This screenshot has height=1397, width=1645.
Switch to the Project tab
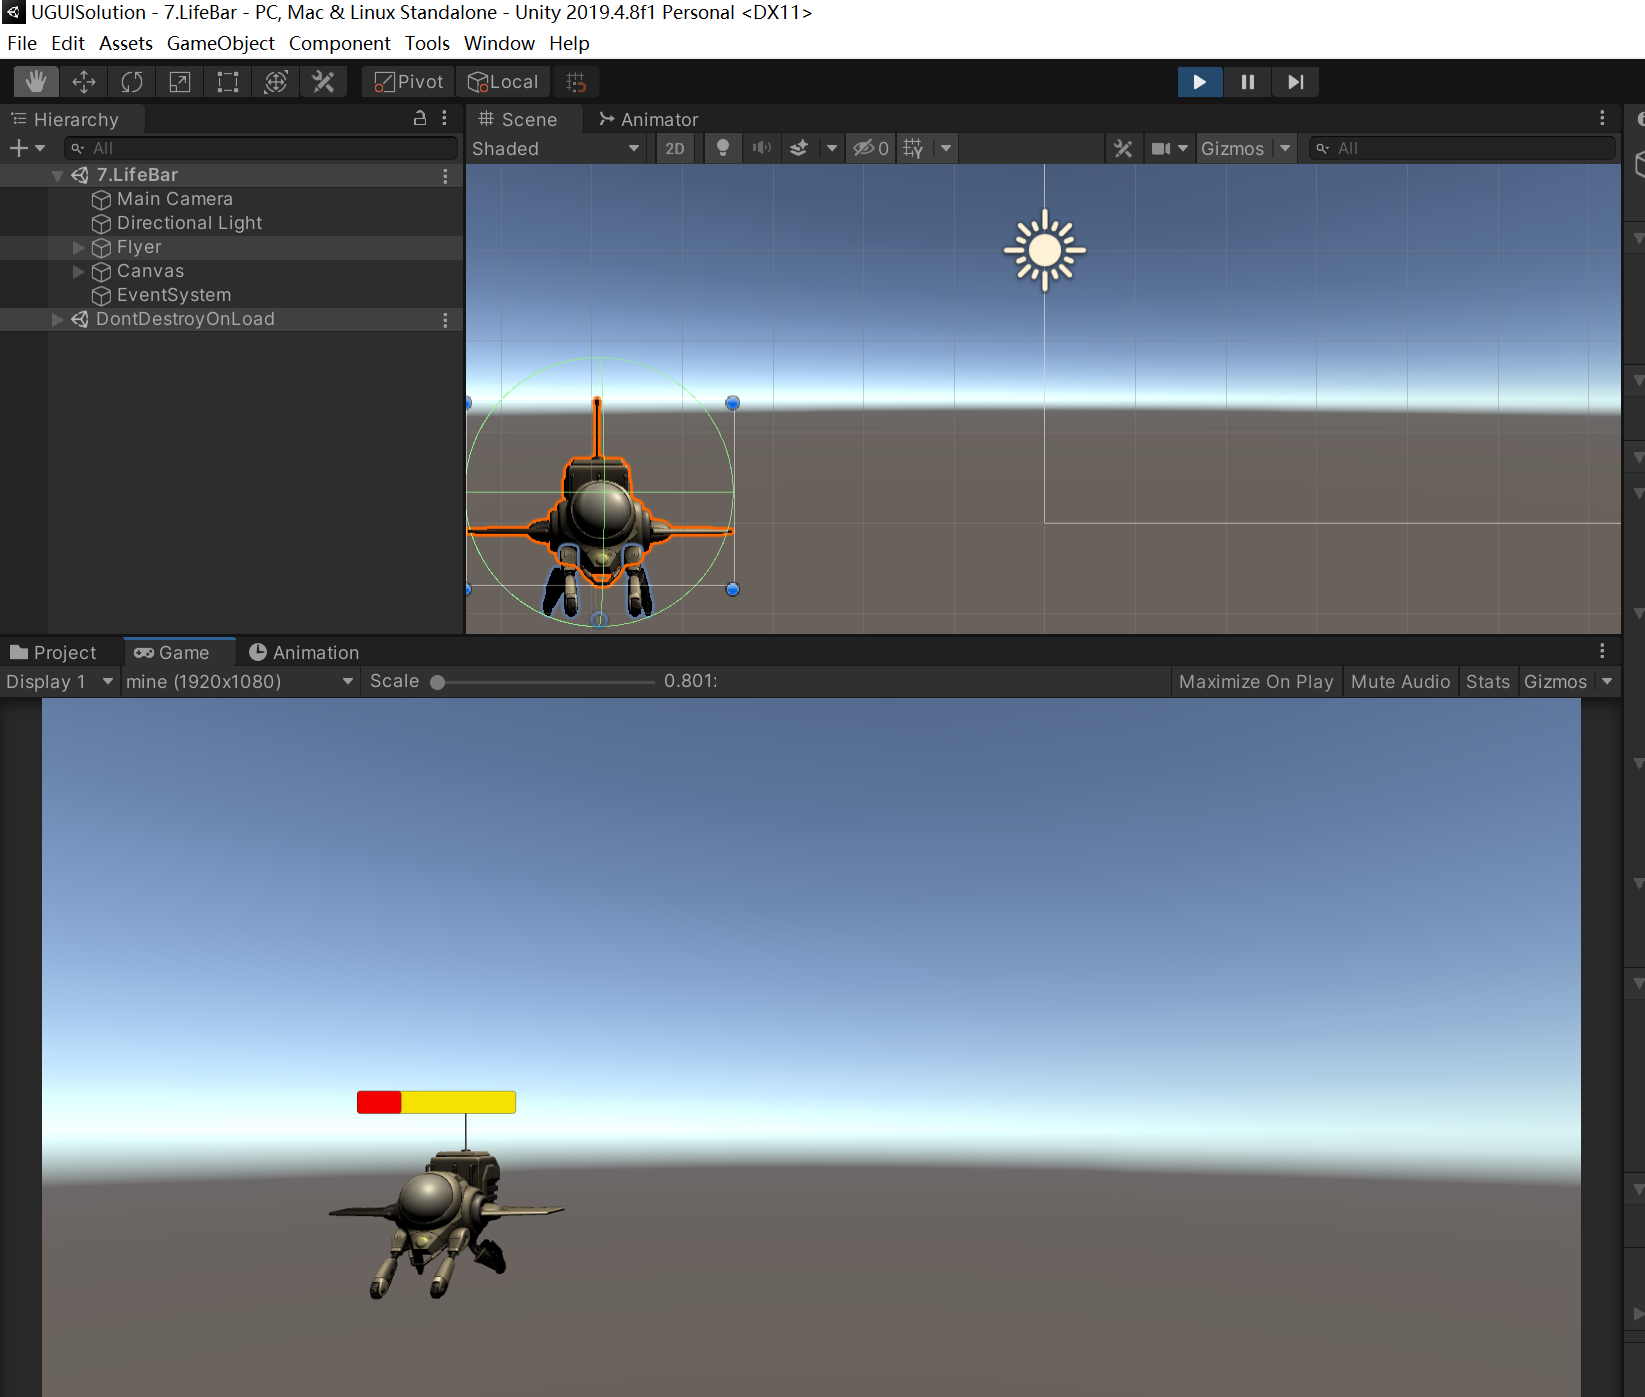tap(53, 653)
